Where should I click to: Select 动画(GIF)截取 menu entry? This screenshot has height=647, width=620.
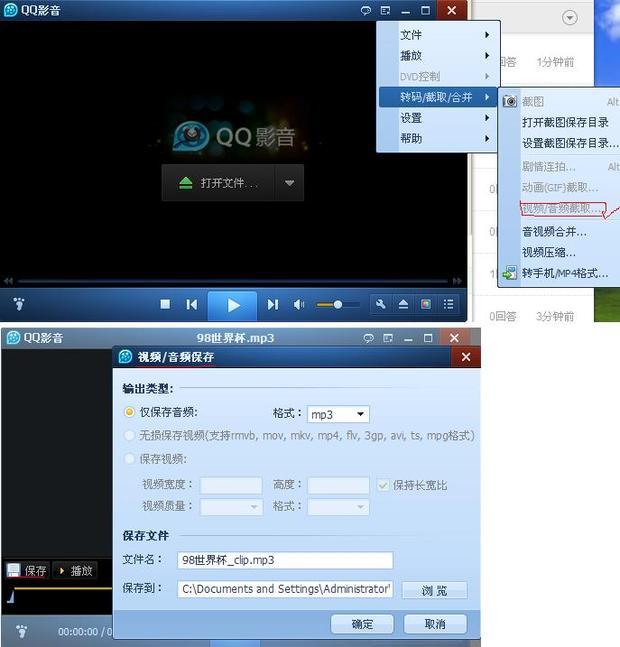click(x=560, y=188)
